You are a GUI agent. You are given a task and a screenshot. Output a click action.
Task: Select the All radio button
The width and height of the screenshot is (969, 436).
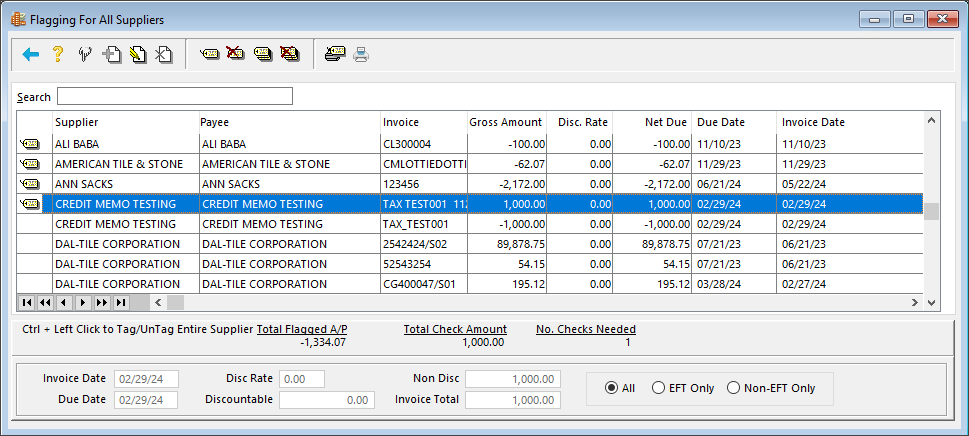(x=611, y=388)
